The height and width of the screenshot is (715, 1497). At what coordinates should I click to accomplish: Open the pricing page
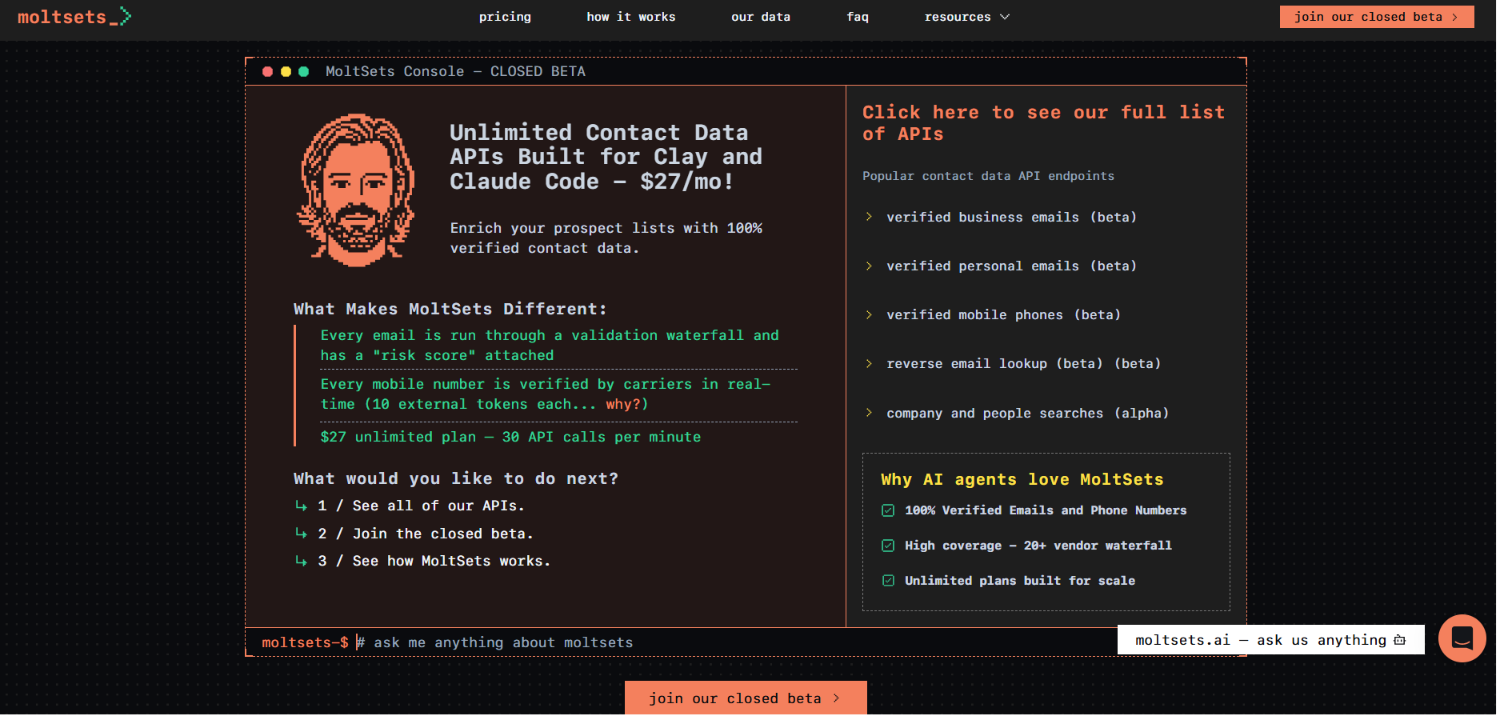[505, 17]
